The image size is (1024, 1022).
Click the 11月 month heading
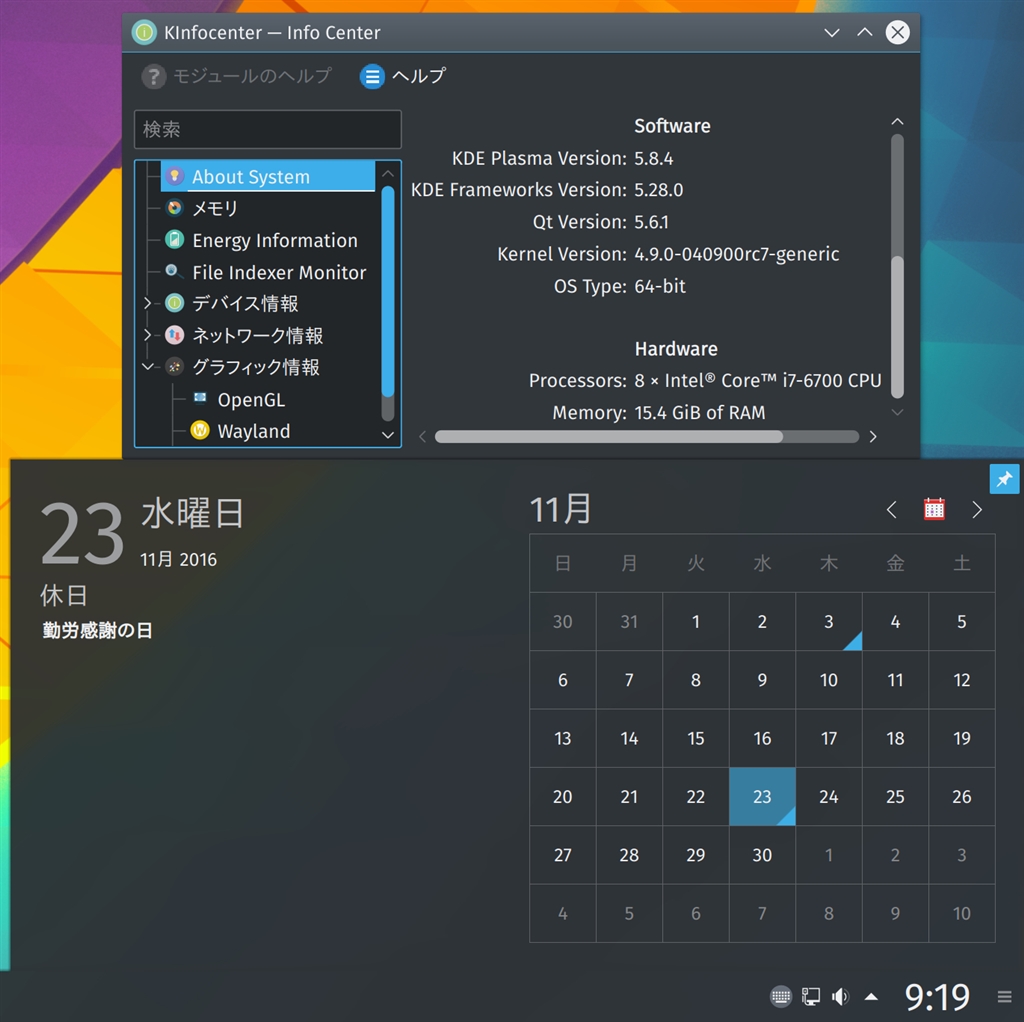[561, 509]
